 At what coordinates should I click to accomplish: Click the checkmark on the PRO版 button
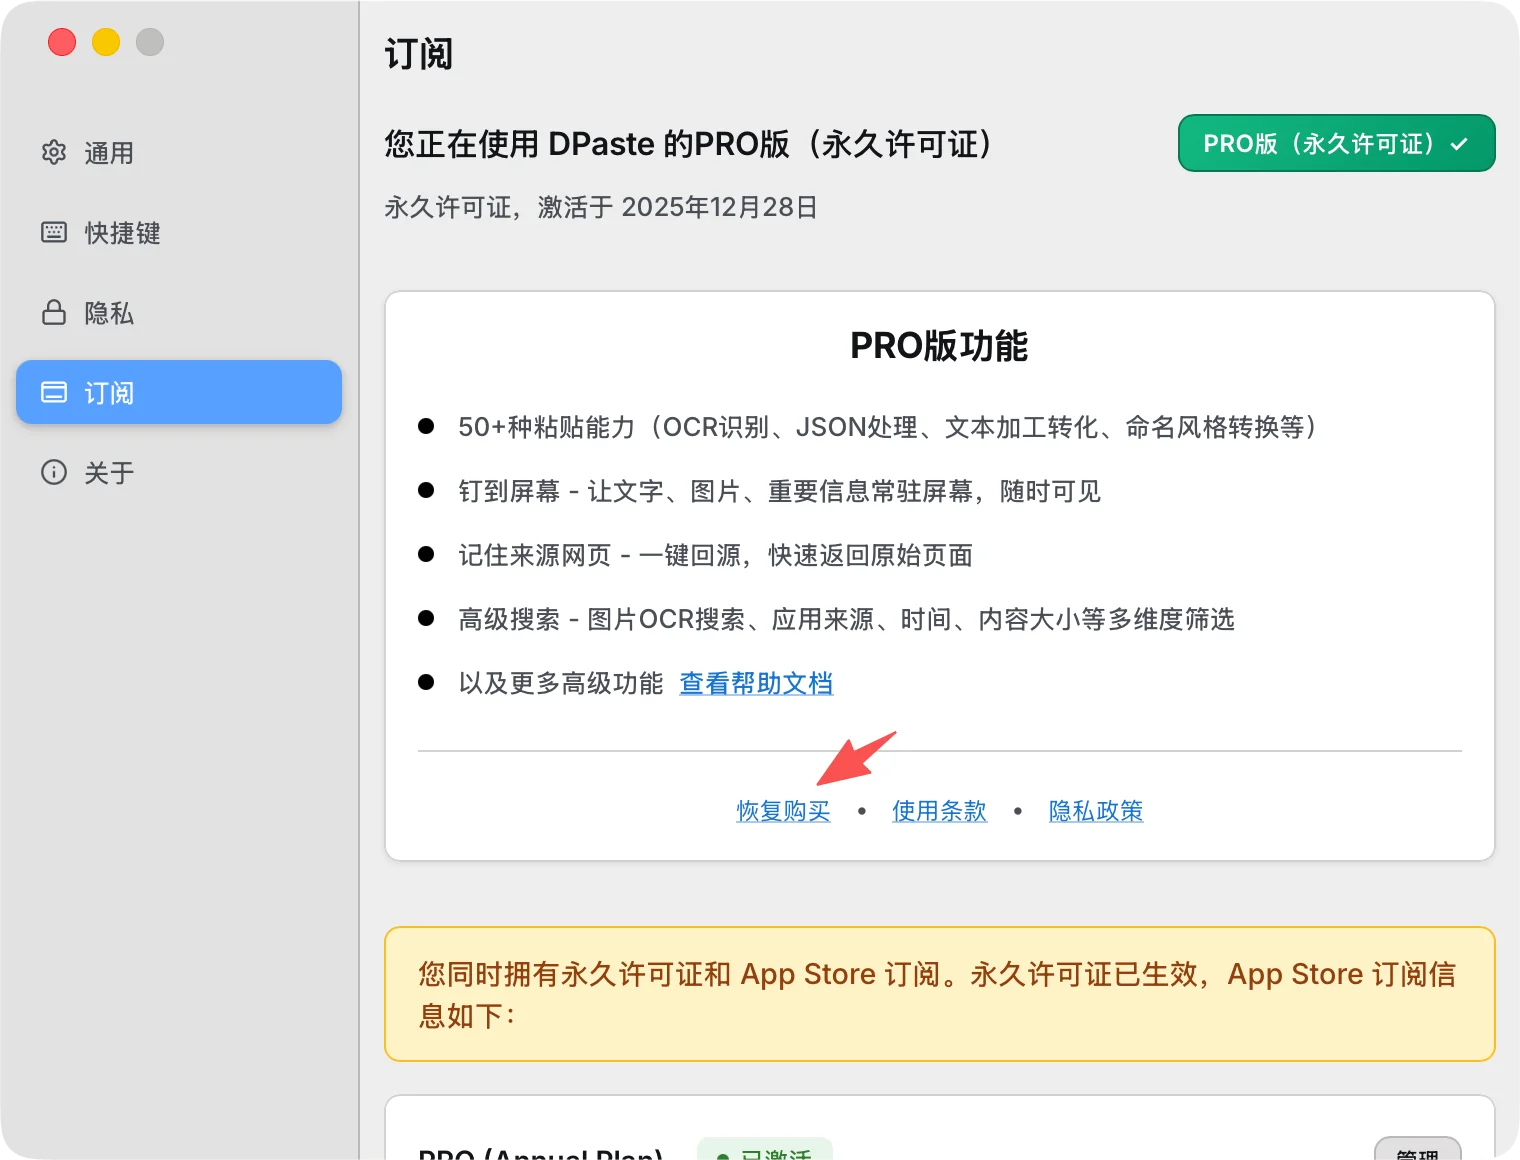point(1459,144)
